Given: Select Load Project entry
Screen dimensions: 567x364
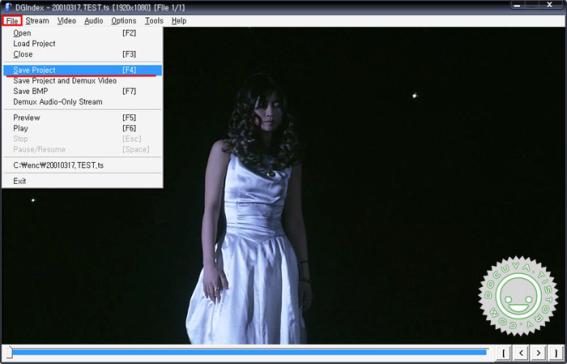Looking at the screenshot, I should point(82,44).
